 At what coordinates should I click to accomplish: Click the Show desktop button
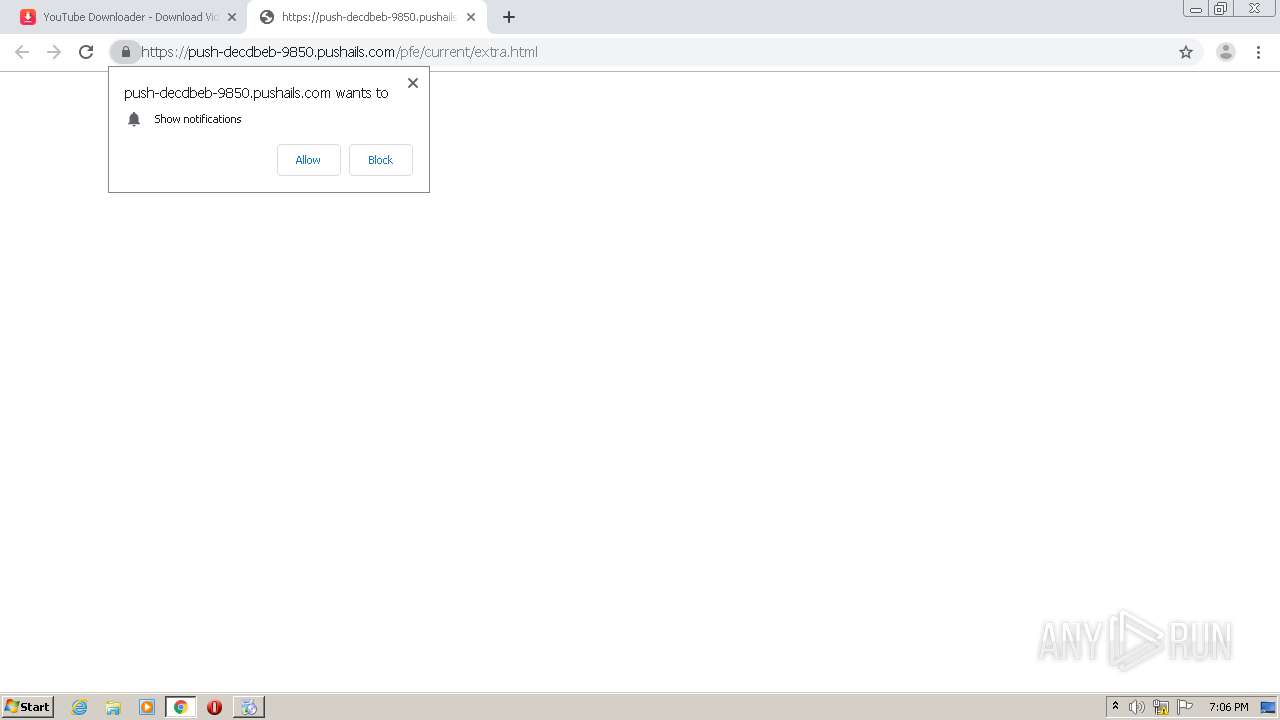tap(1268, 707)
